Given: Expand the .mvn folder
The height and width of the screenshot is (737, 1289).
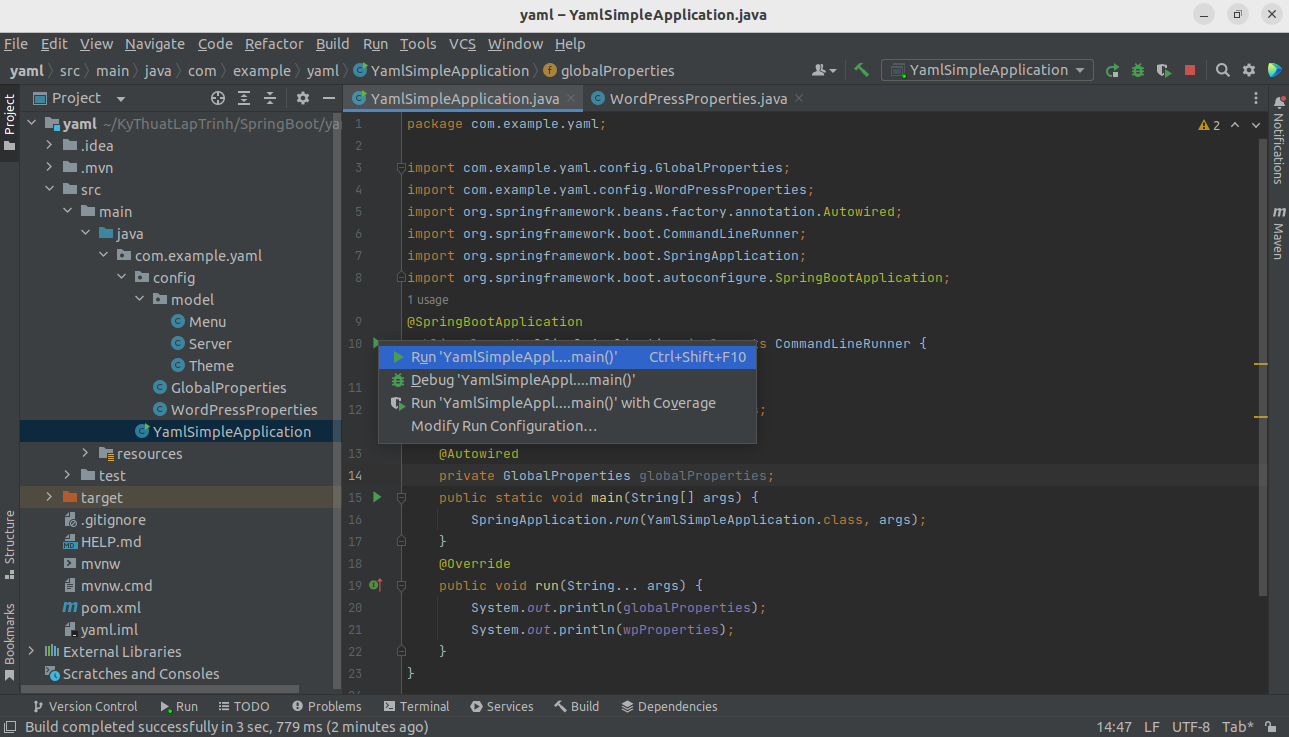Looking at the screenshot, I should (49, 167).
